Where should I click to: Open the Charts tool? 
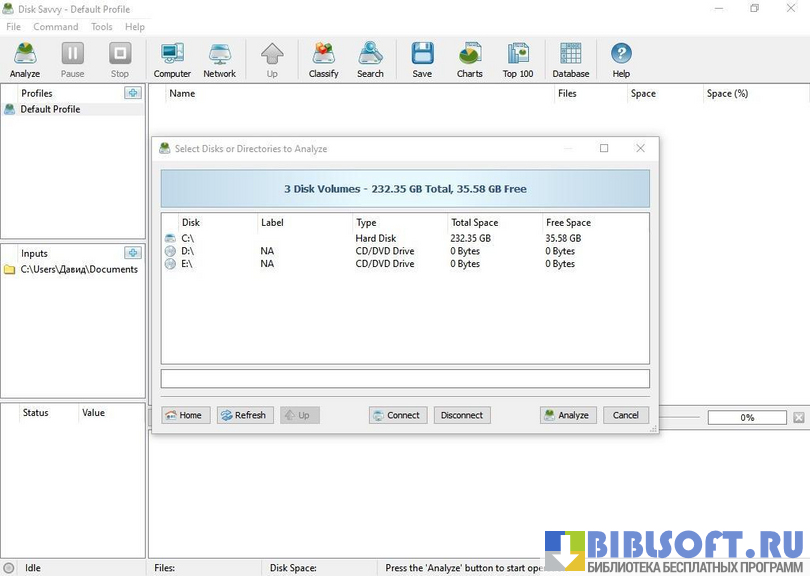pyautogui.click(x=469, y=60)
